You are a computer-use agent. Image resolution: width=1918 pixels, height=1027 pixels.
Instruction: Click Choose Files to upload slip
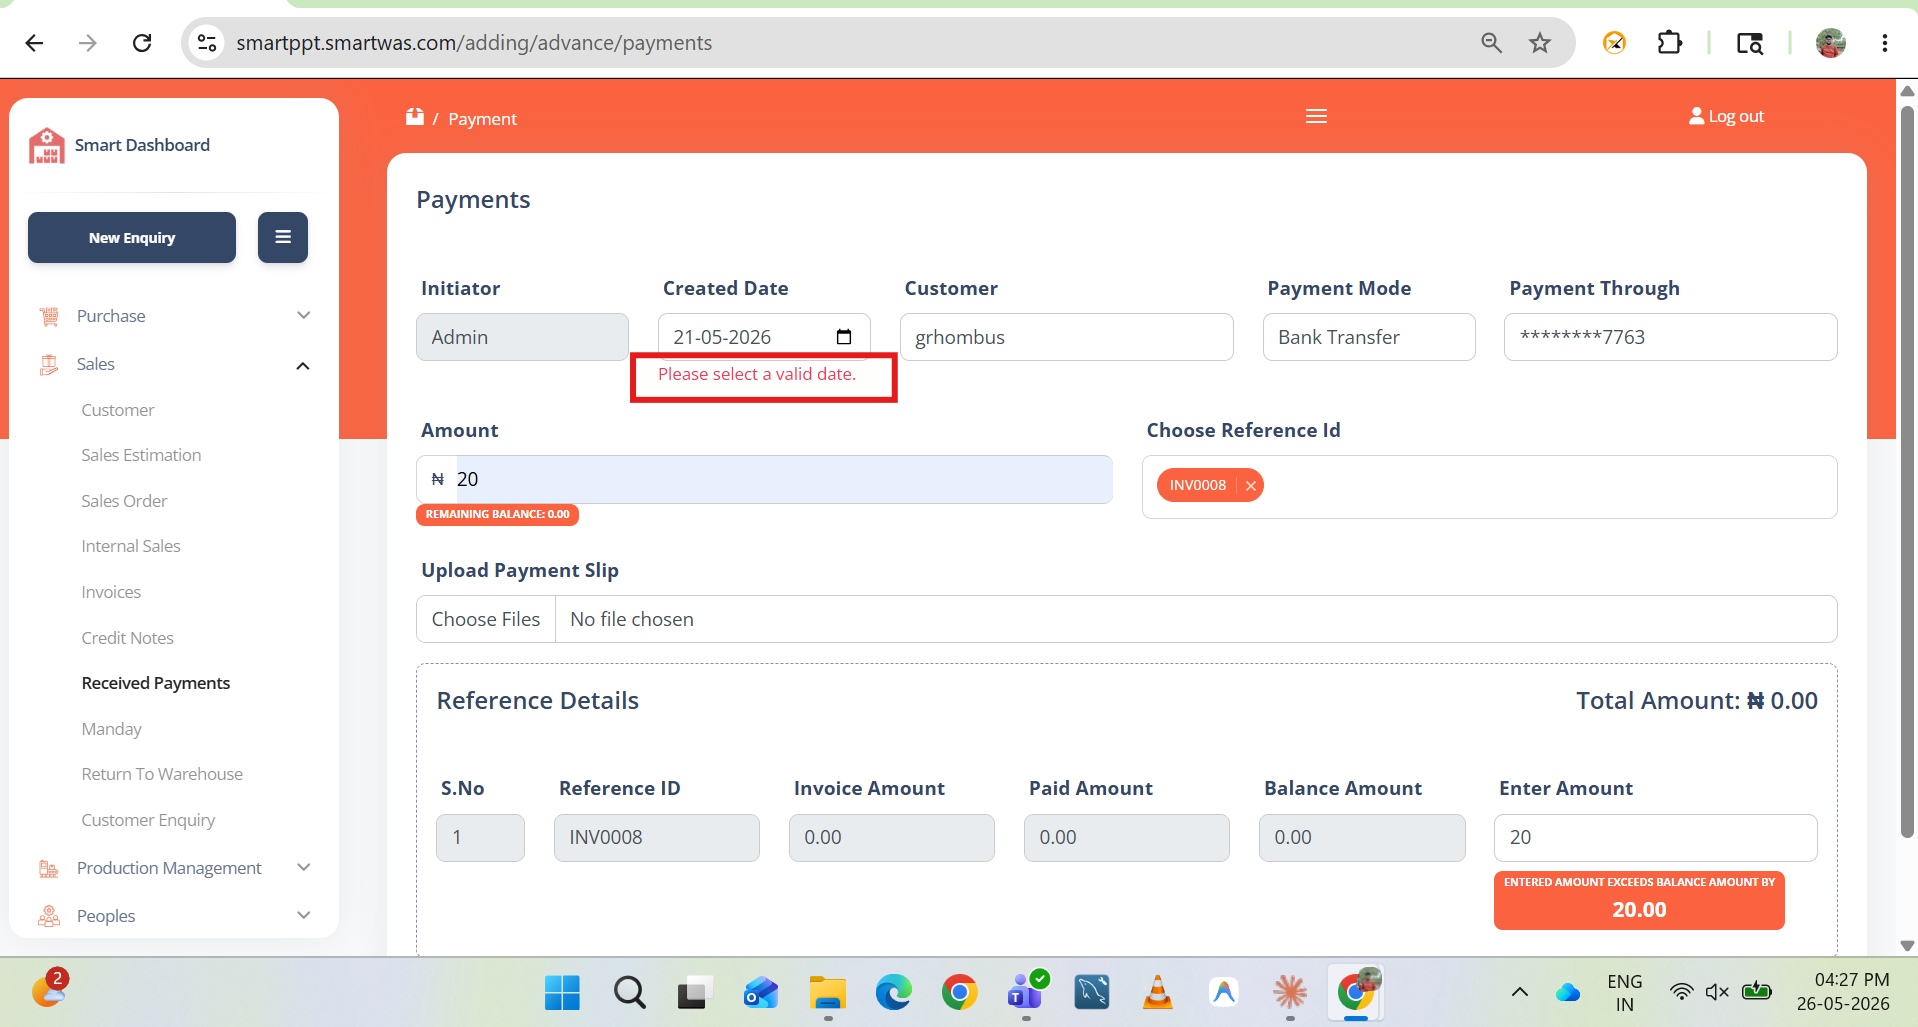(486, 619)
